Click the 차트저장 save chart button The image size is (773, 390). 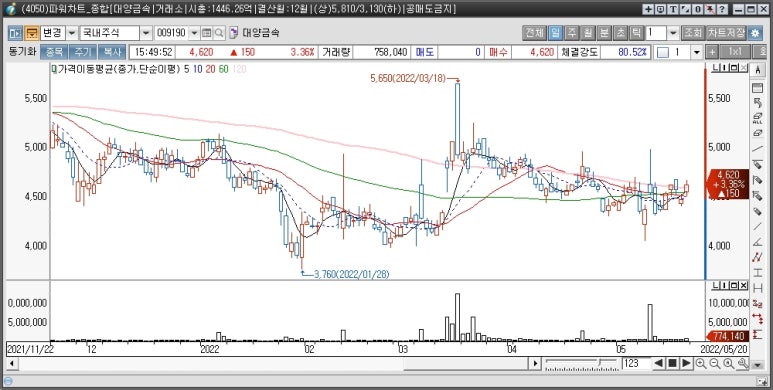pos(726,33)
